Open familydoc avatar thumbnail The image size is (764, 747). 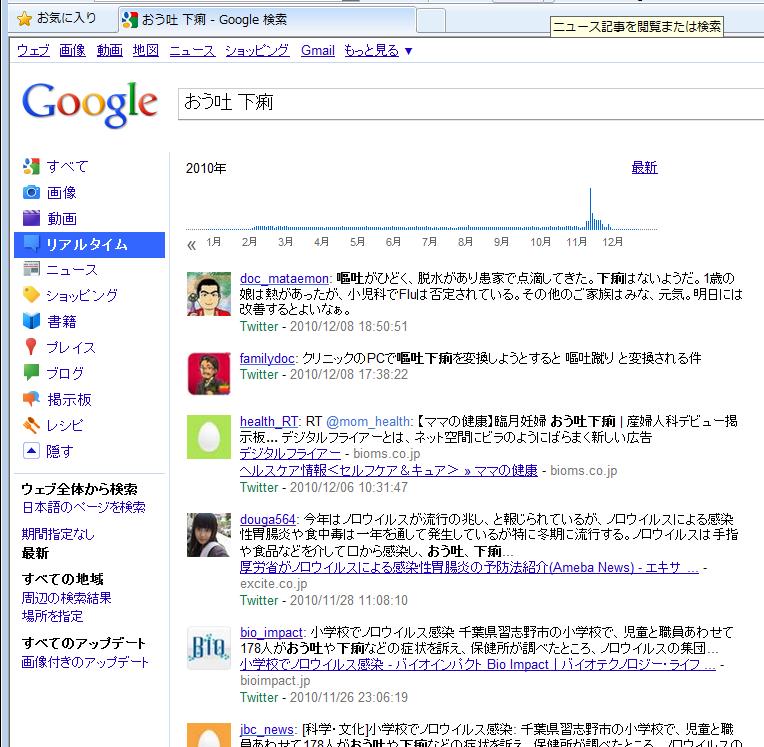coord(209,373)
